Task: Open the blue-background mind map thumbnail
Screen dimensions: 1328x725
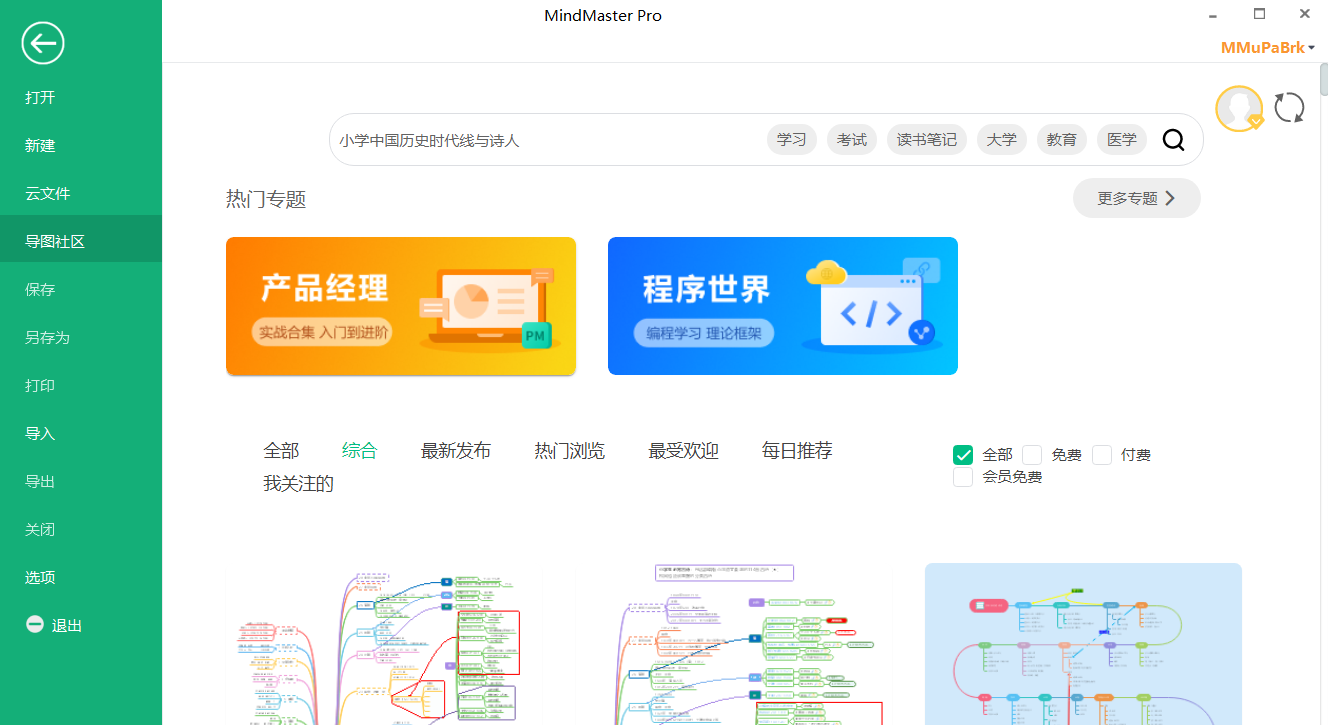Action: click(1082, 643)
